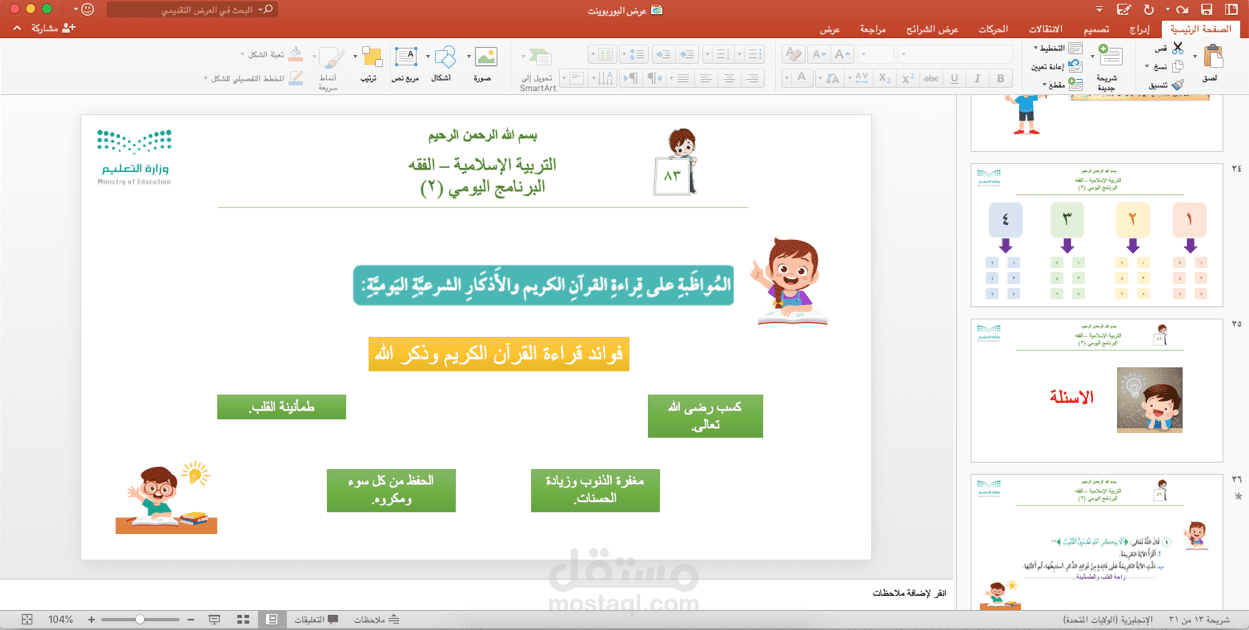Expand the Arrange dropdown arrow
This screenshot has height=630, width=1249.
(x=354, y=57)
